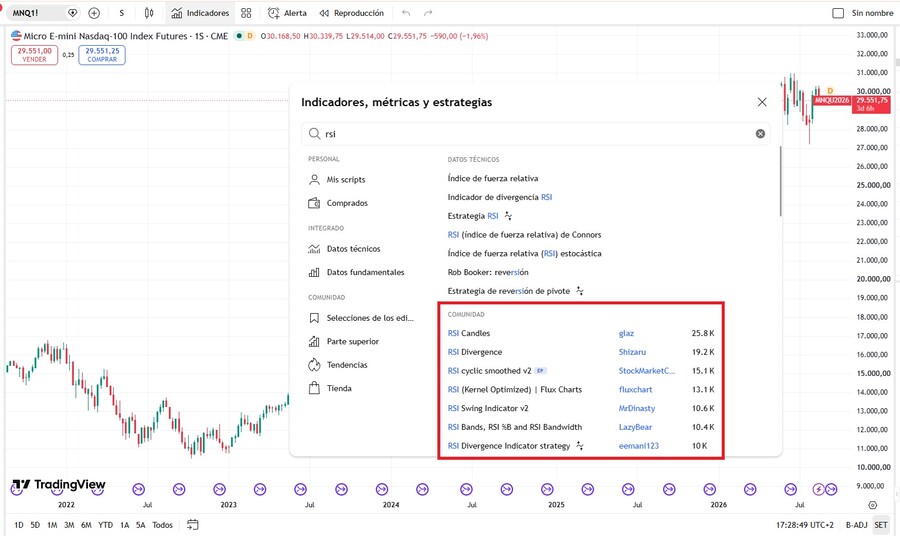Screen dimensions: 900x536
Task: Open price scale settings gear icon
Action: click(872, 505)
